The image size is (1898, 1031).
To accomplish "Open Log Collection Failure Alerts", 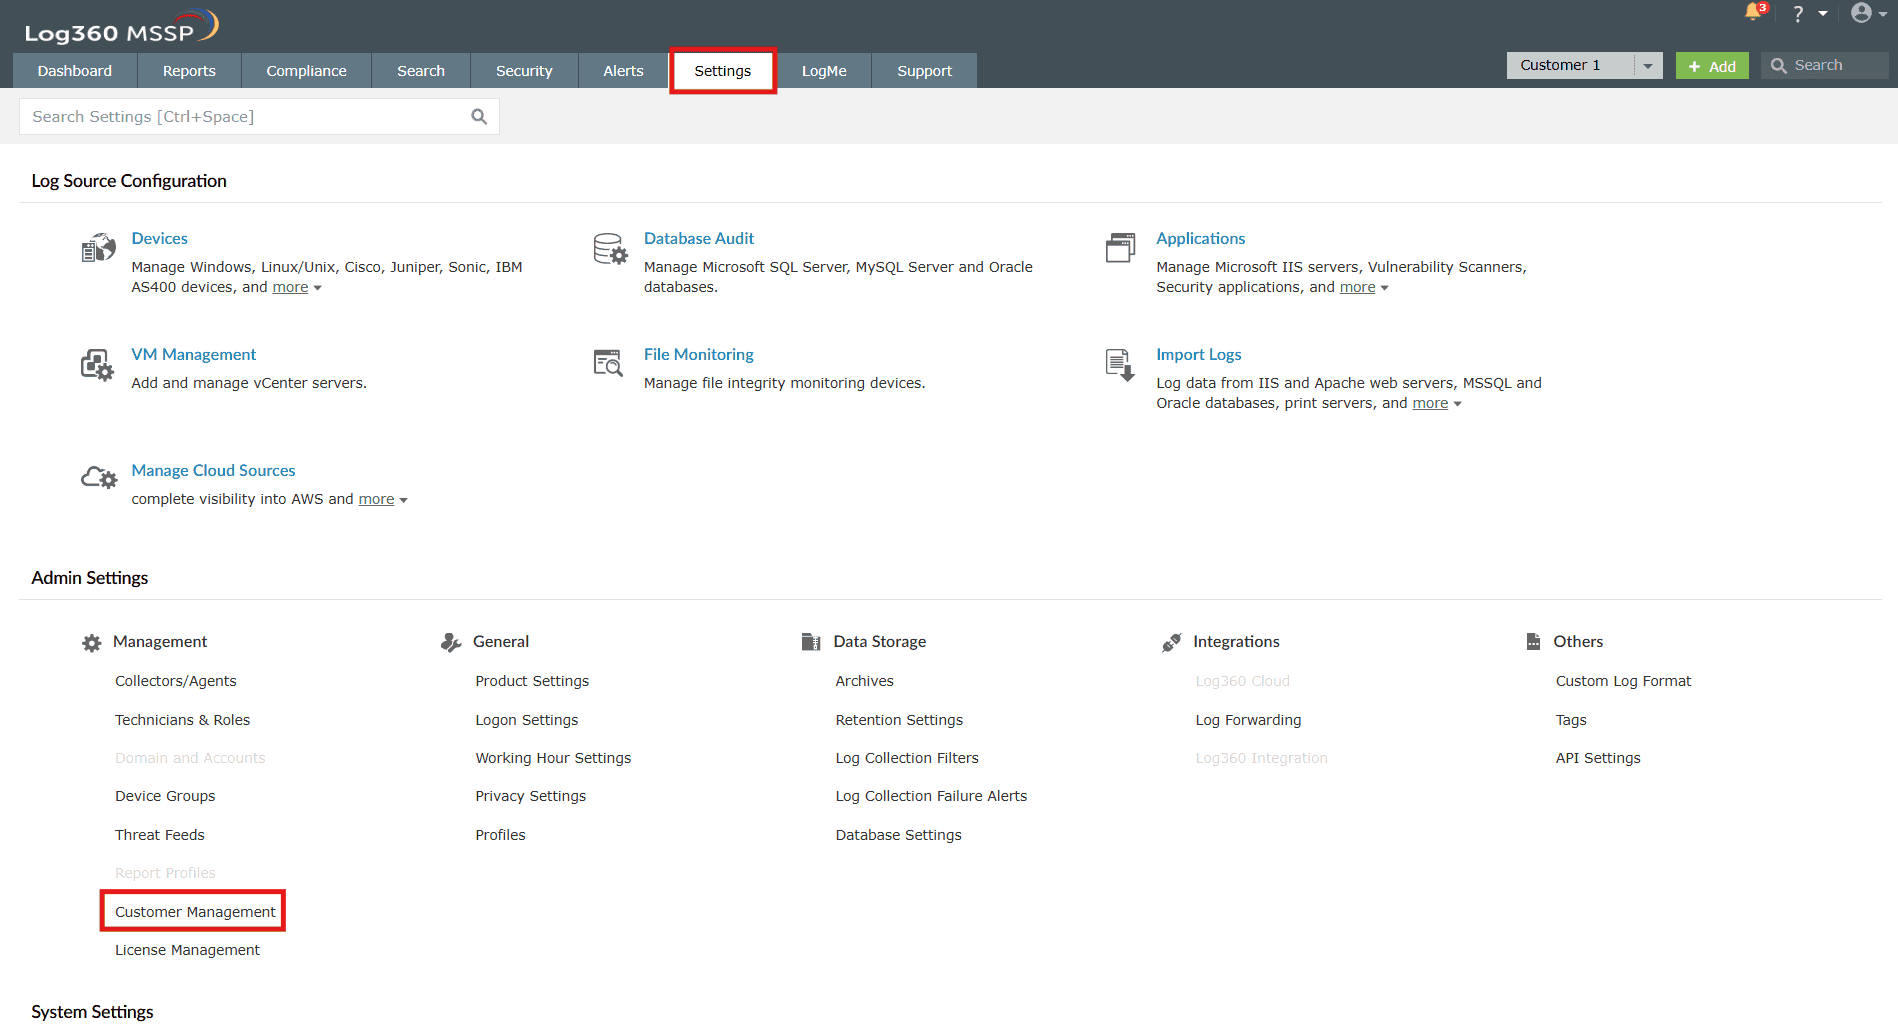I will click(931, 796).
